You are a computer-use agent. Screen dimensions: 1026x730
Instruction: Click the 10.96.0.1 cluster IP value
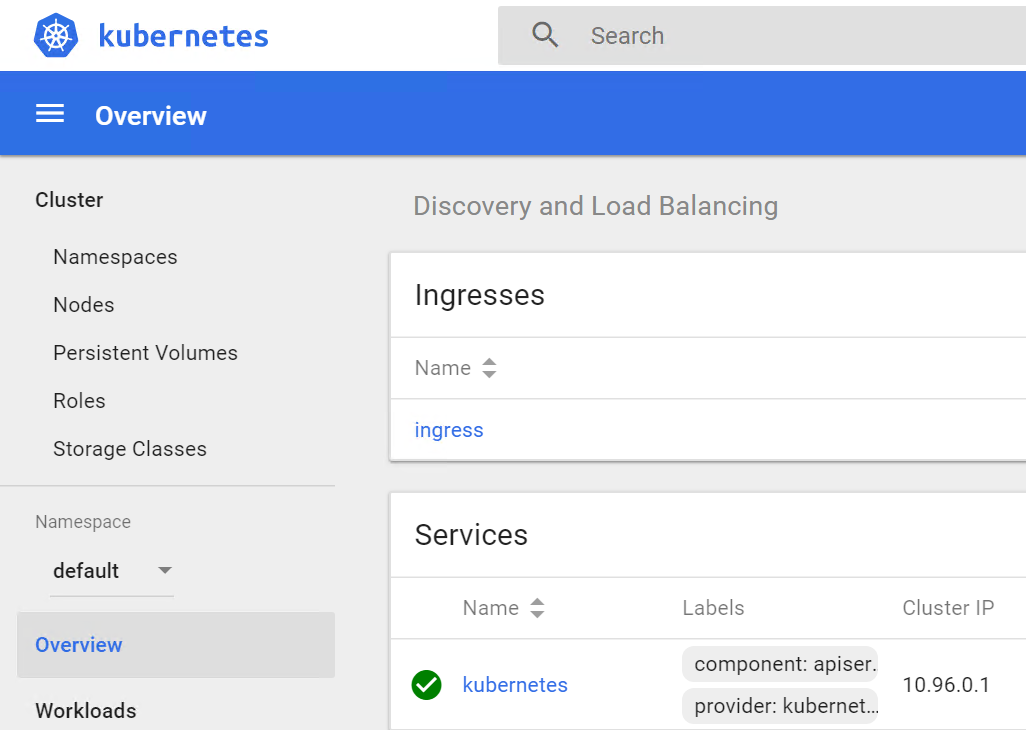[946, 685]
